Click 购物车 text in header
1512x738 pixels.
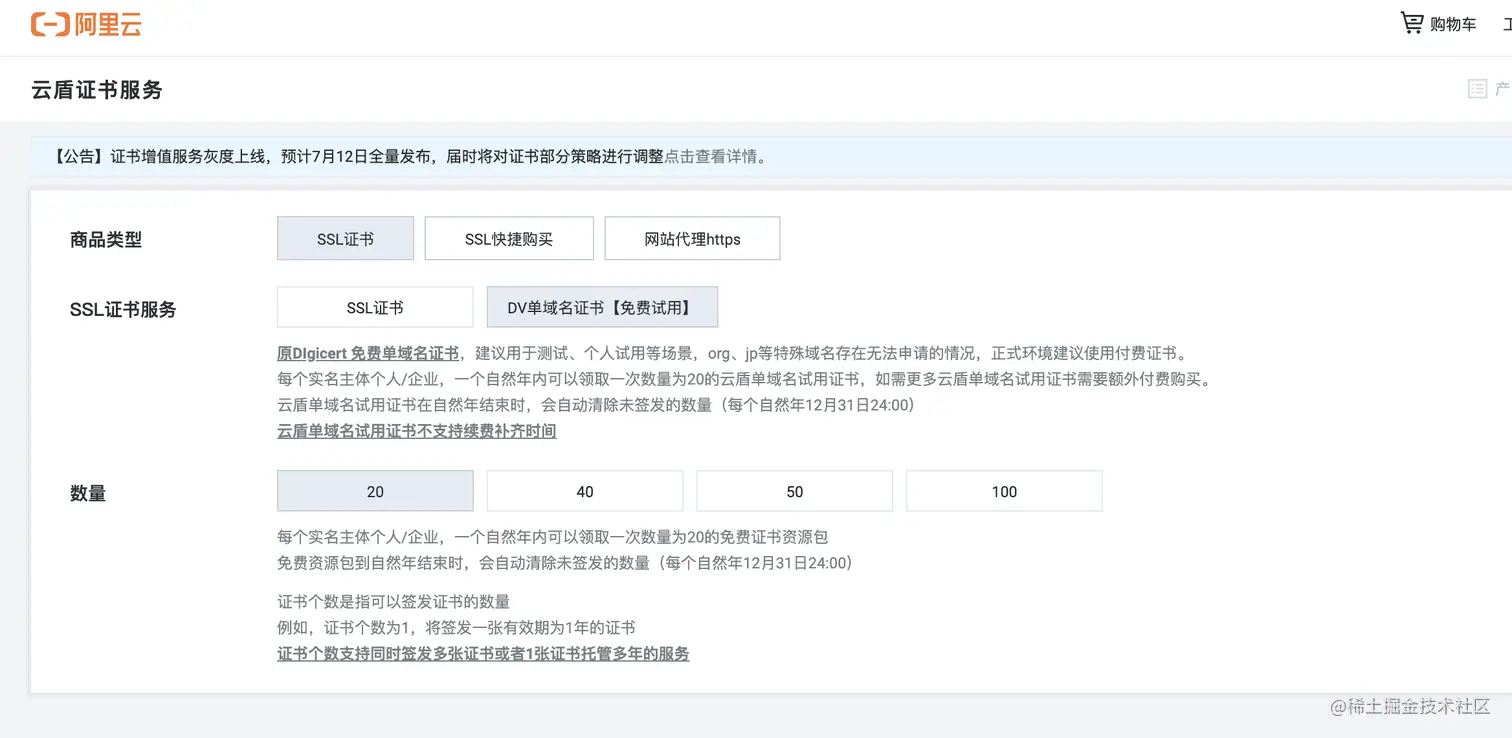click(1453, 25)
